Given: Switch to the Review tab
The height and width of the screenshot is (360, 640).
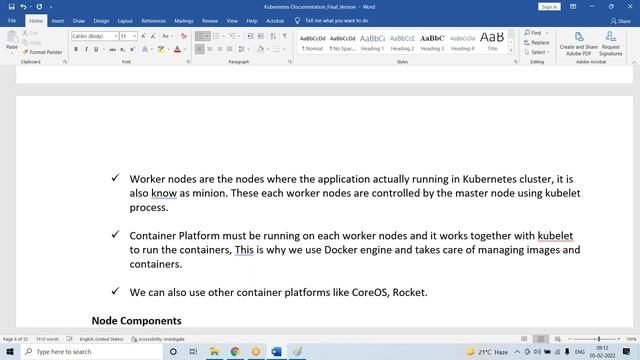Looking at the screenshot, I should [x=210, y=20].
